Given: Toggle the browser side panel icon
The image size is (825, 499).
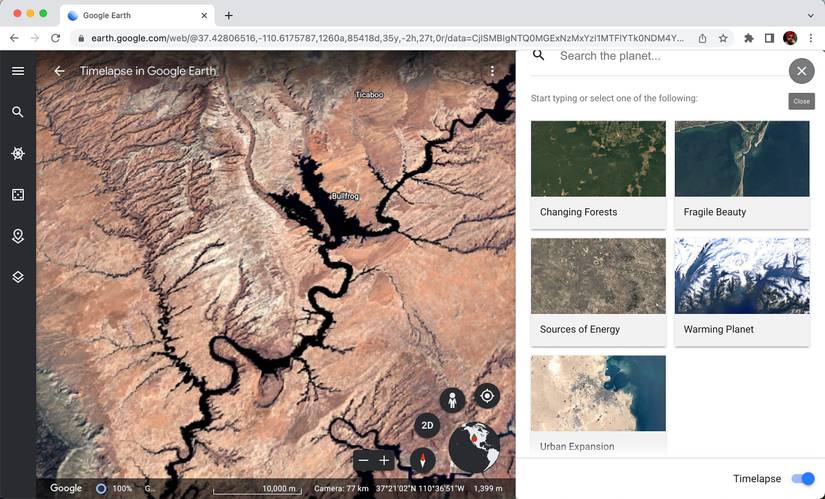Looking at the screenshot, I should 769,38.
